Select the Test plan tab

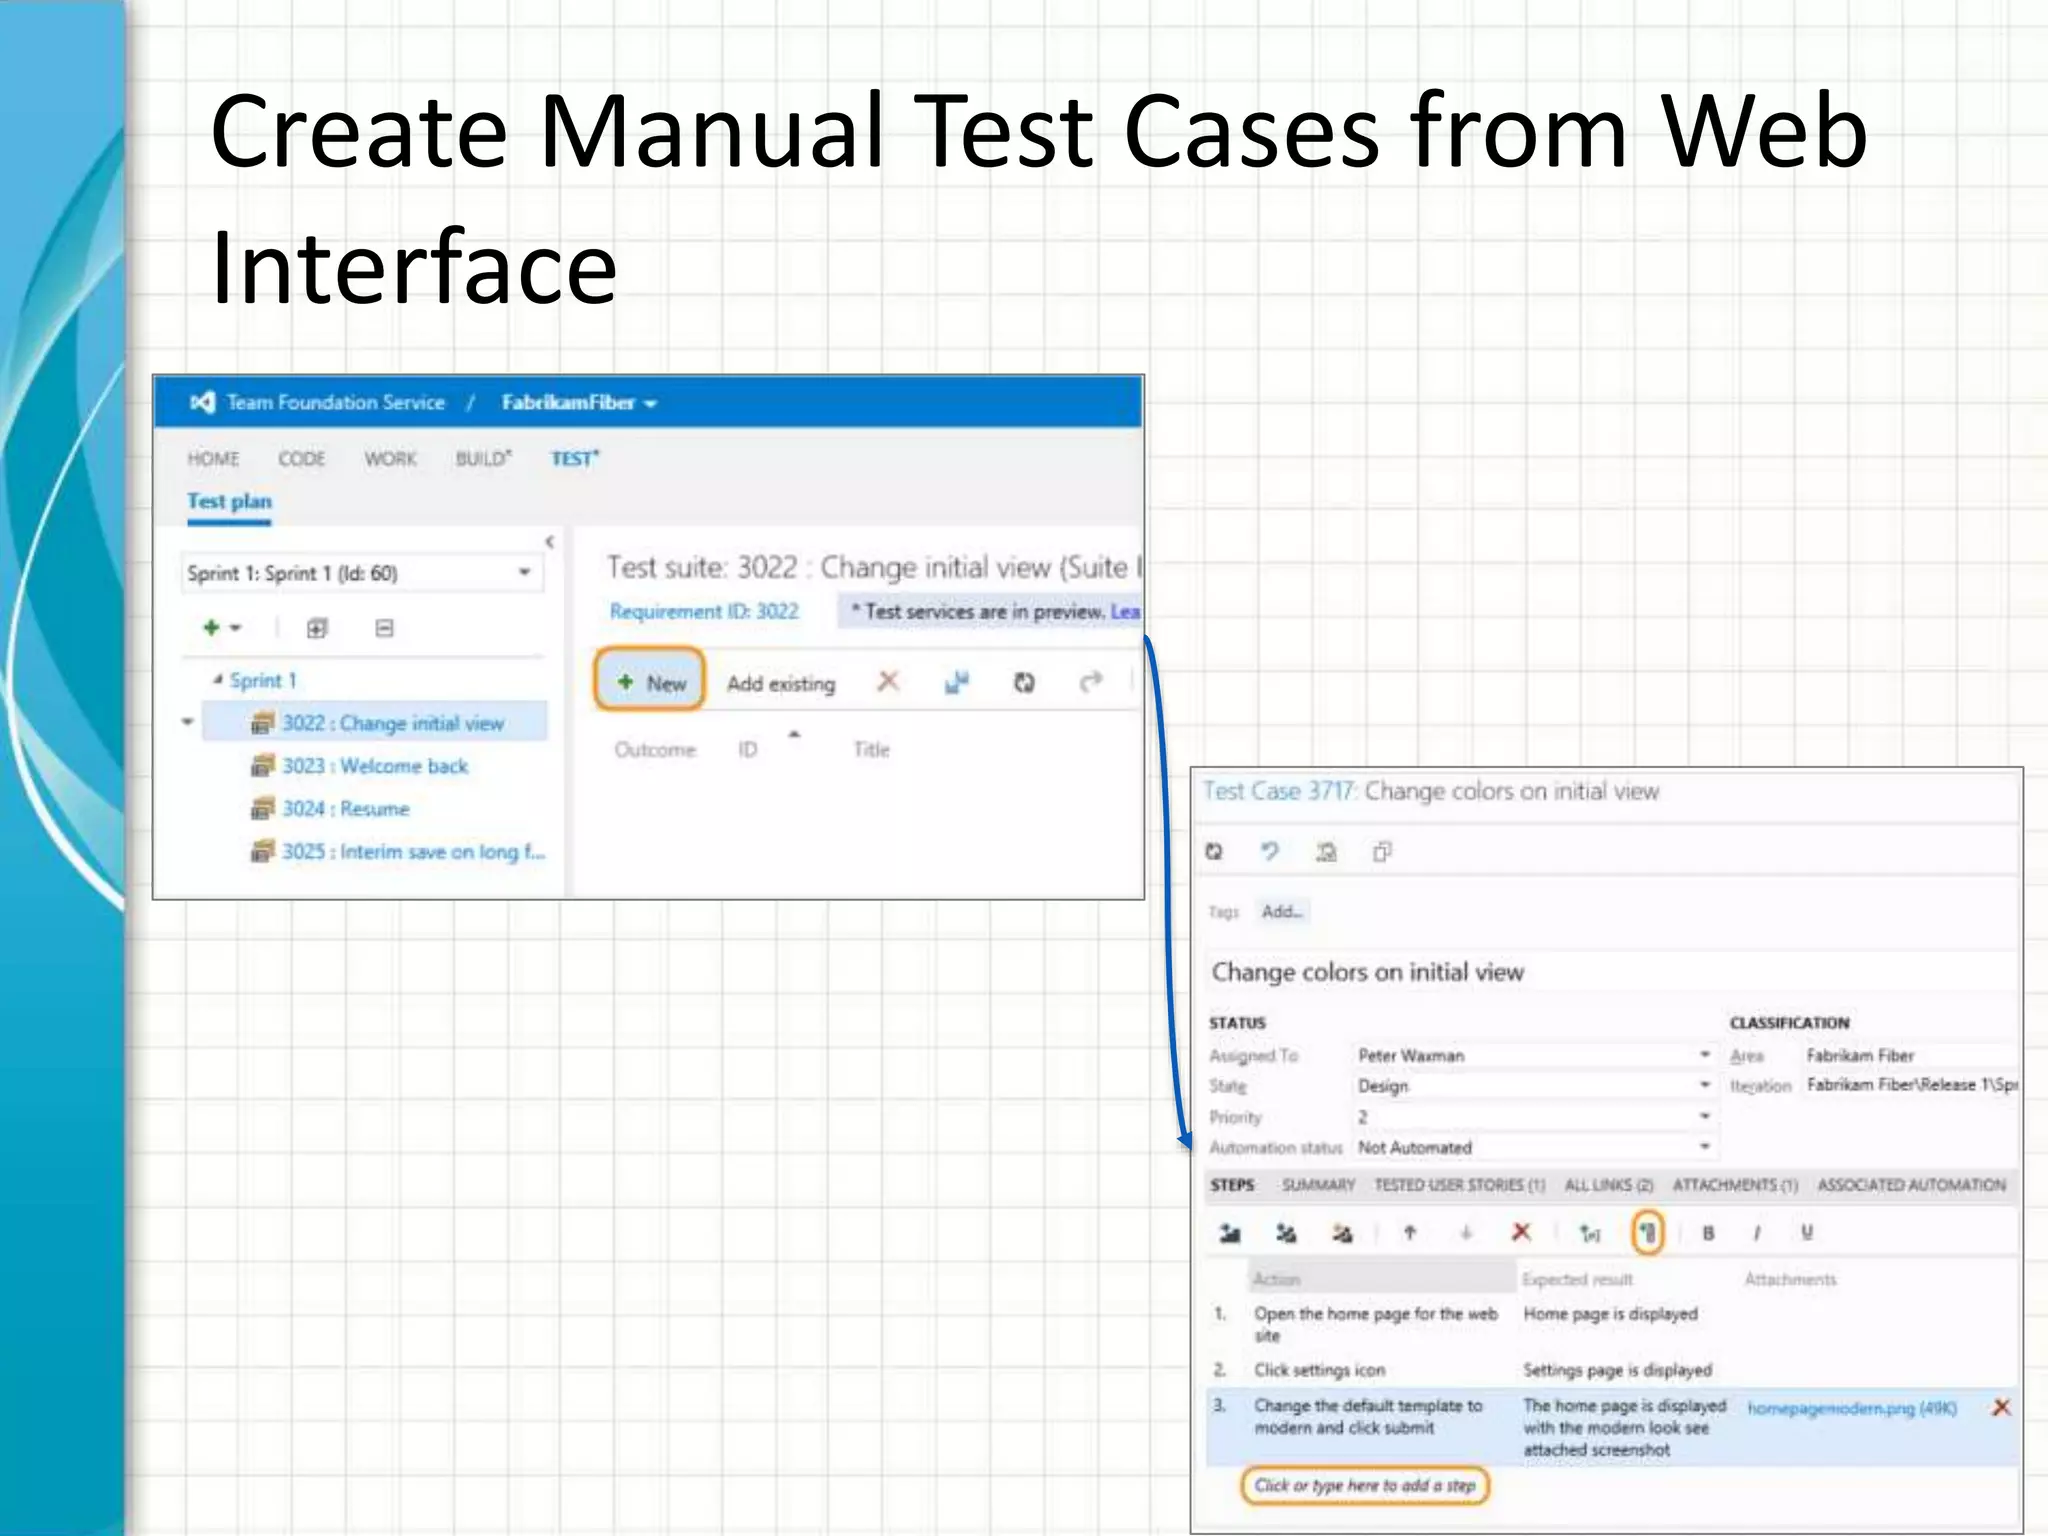coord(229,502)
